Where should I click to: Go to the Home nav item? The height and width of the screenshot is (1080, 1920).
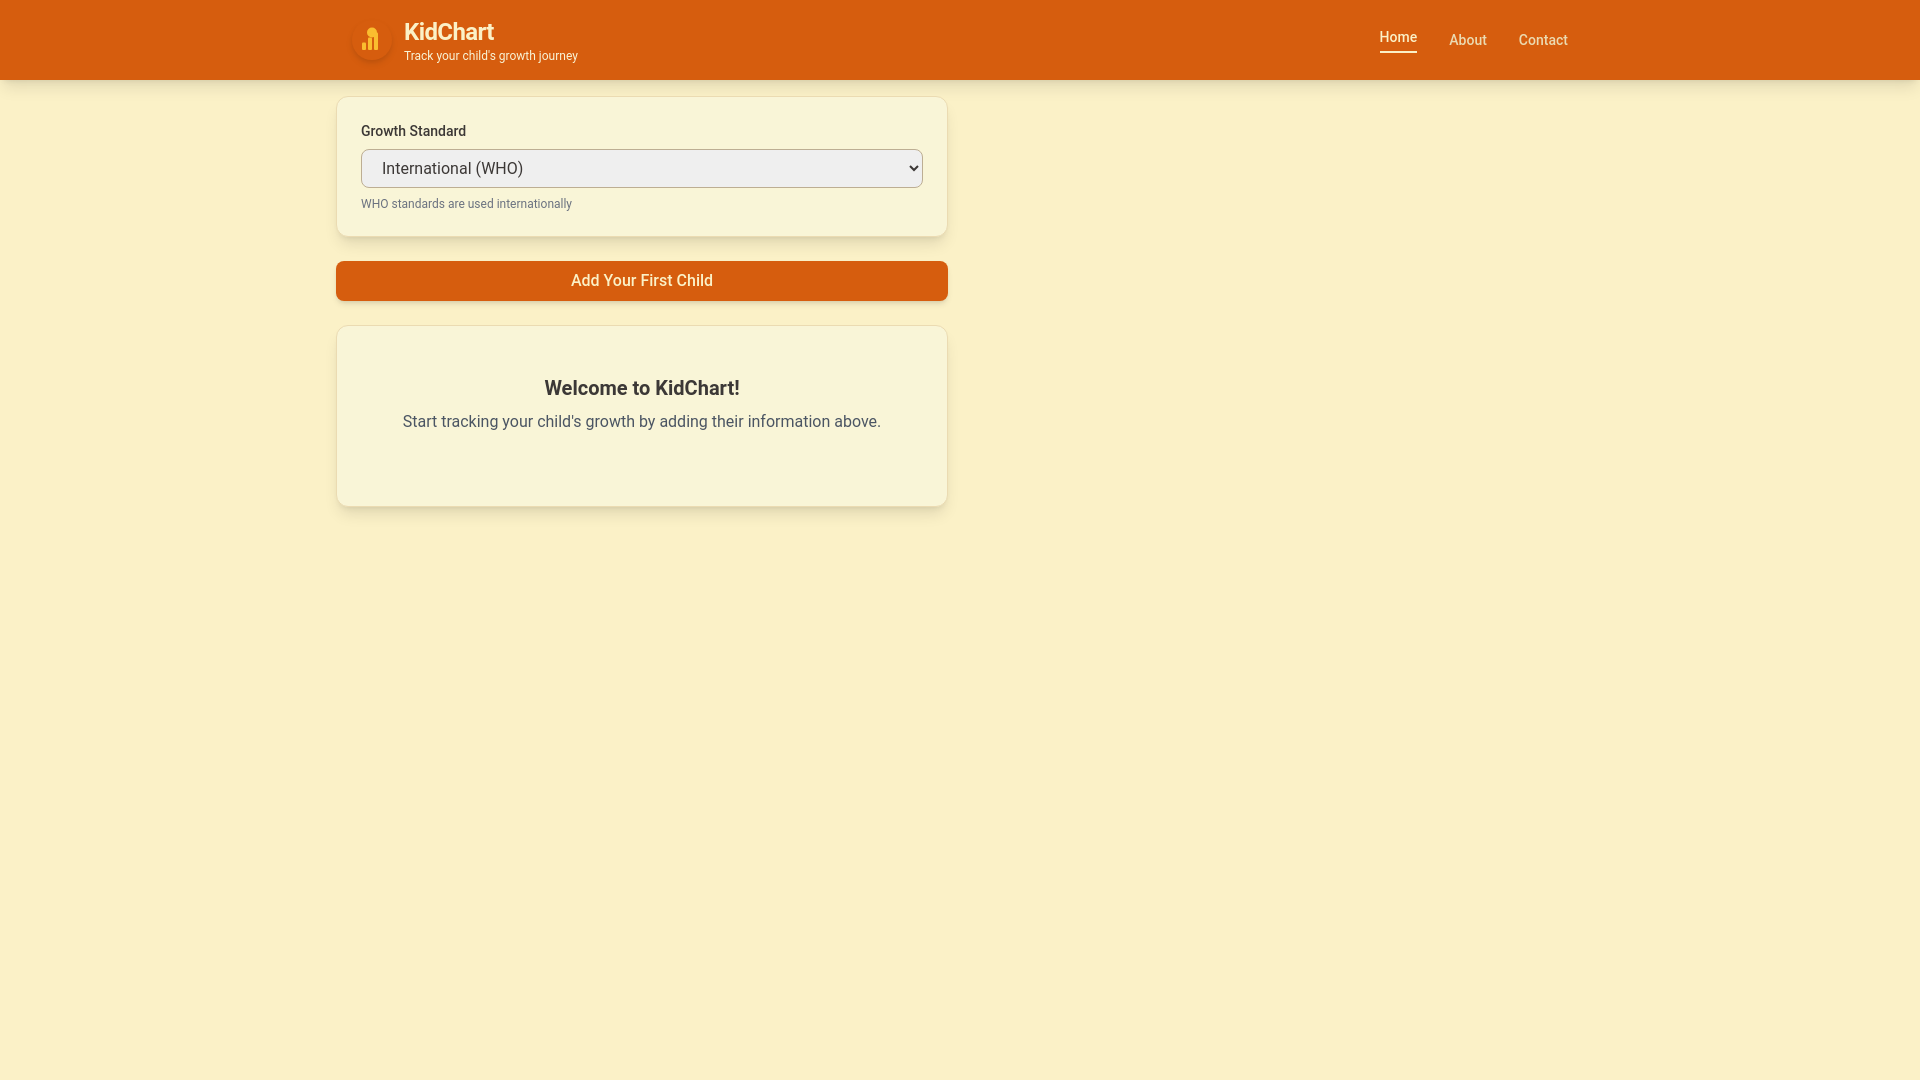click(x=1397, y=37)
